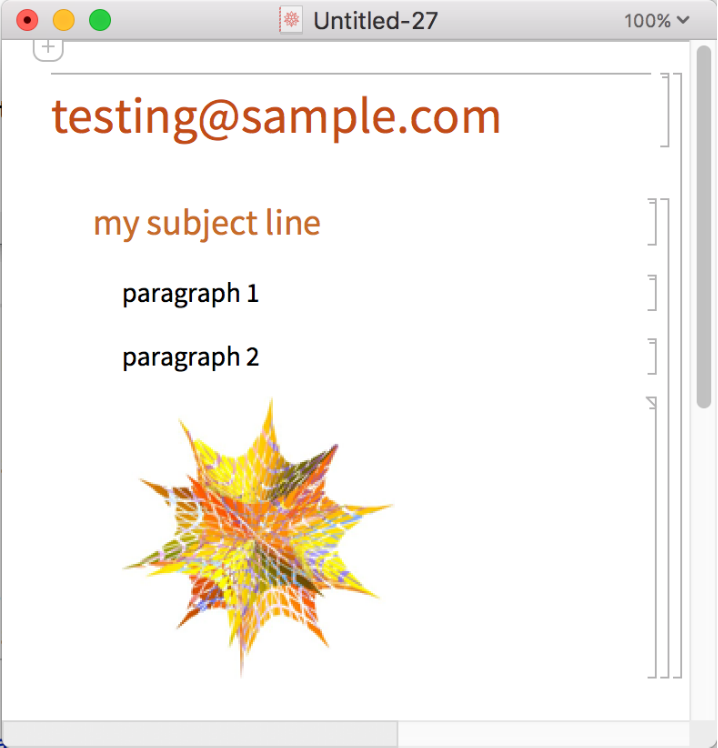This screenshot has height=748, width=718.
Task: Click the horizontal scrollbar at window bottom
Action: tap(200, 734)
